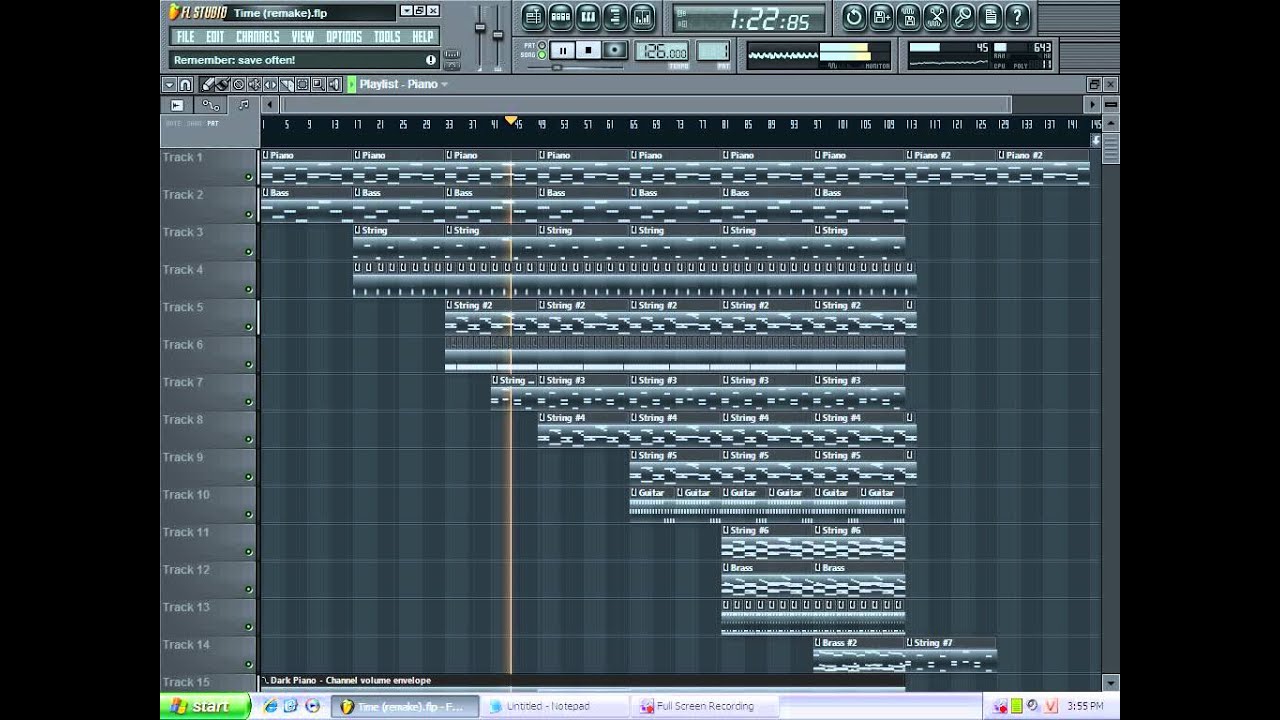Adjust the main volume slider
This screenshot has width=1280, height=720.
point(480,27)
